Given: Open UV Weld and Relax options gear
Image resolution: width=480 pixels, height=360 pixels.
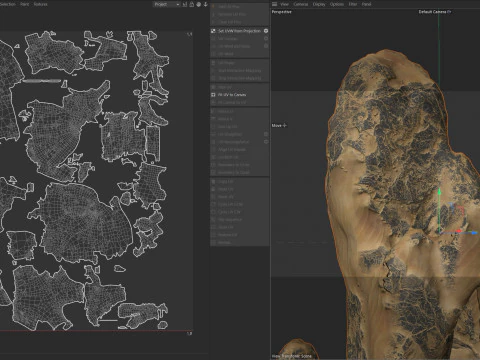Looking at the screenshot, I should pyautogui.click(x=266, y=46).
